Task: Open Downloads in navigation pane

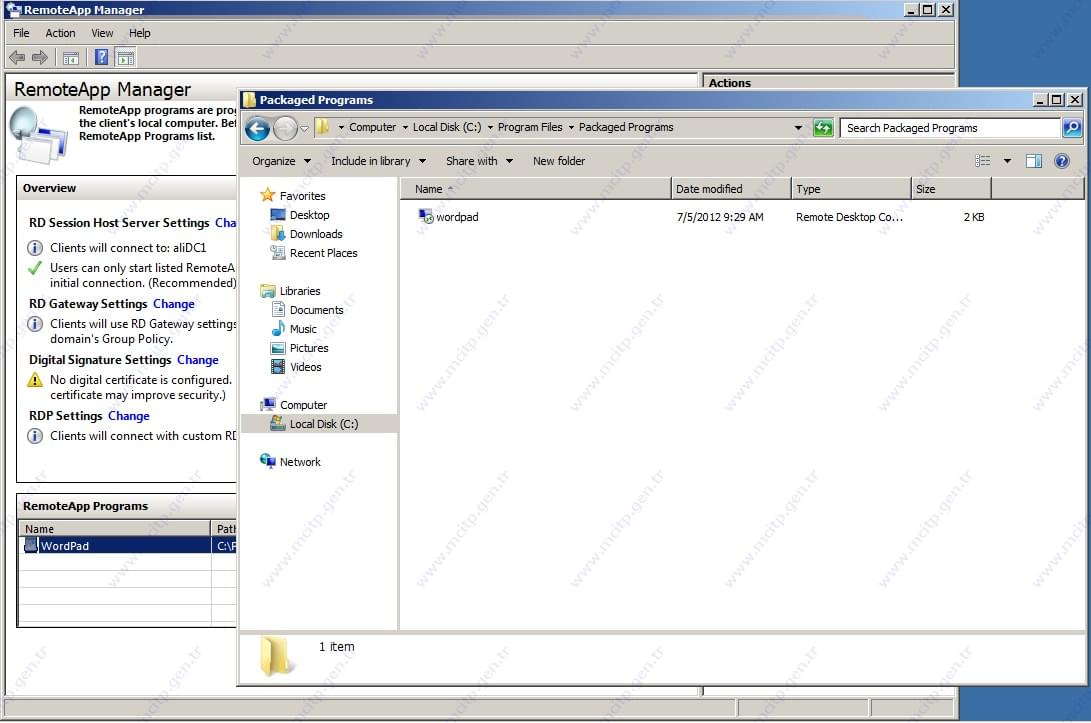Action: click(315, 234)
